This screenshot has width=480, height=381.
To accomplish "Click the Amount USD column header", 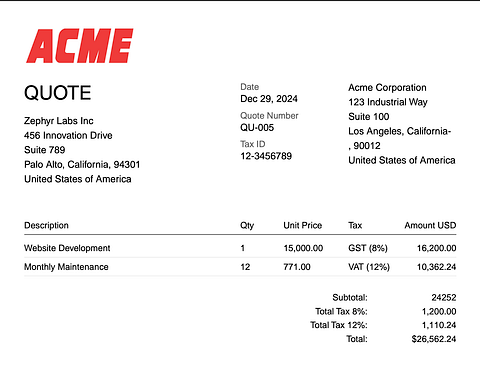I will click(x=430, y=225).
